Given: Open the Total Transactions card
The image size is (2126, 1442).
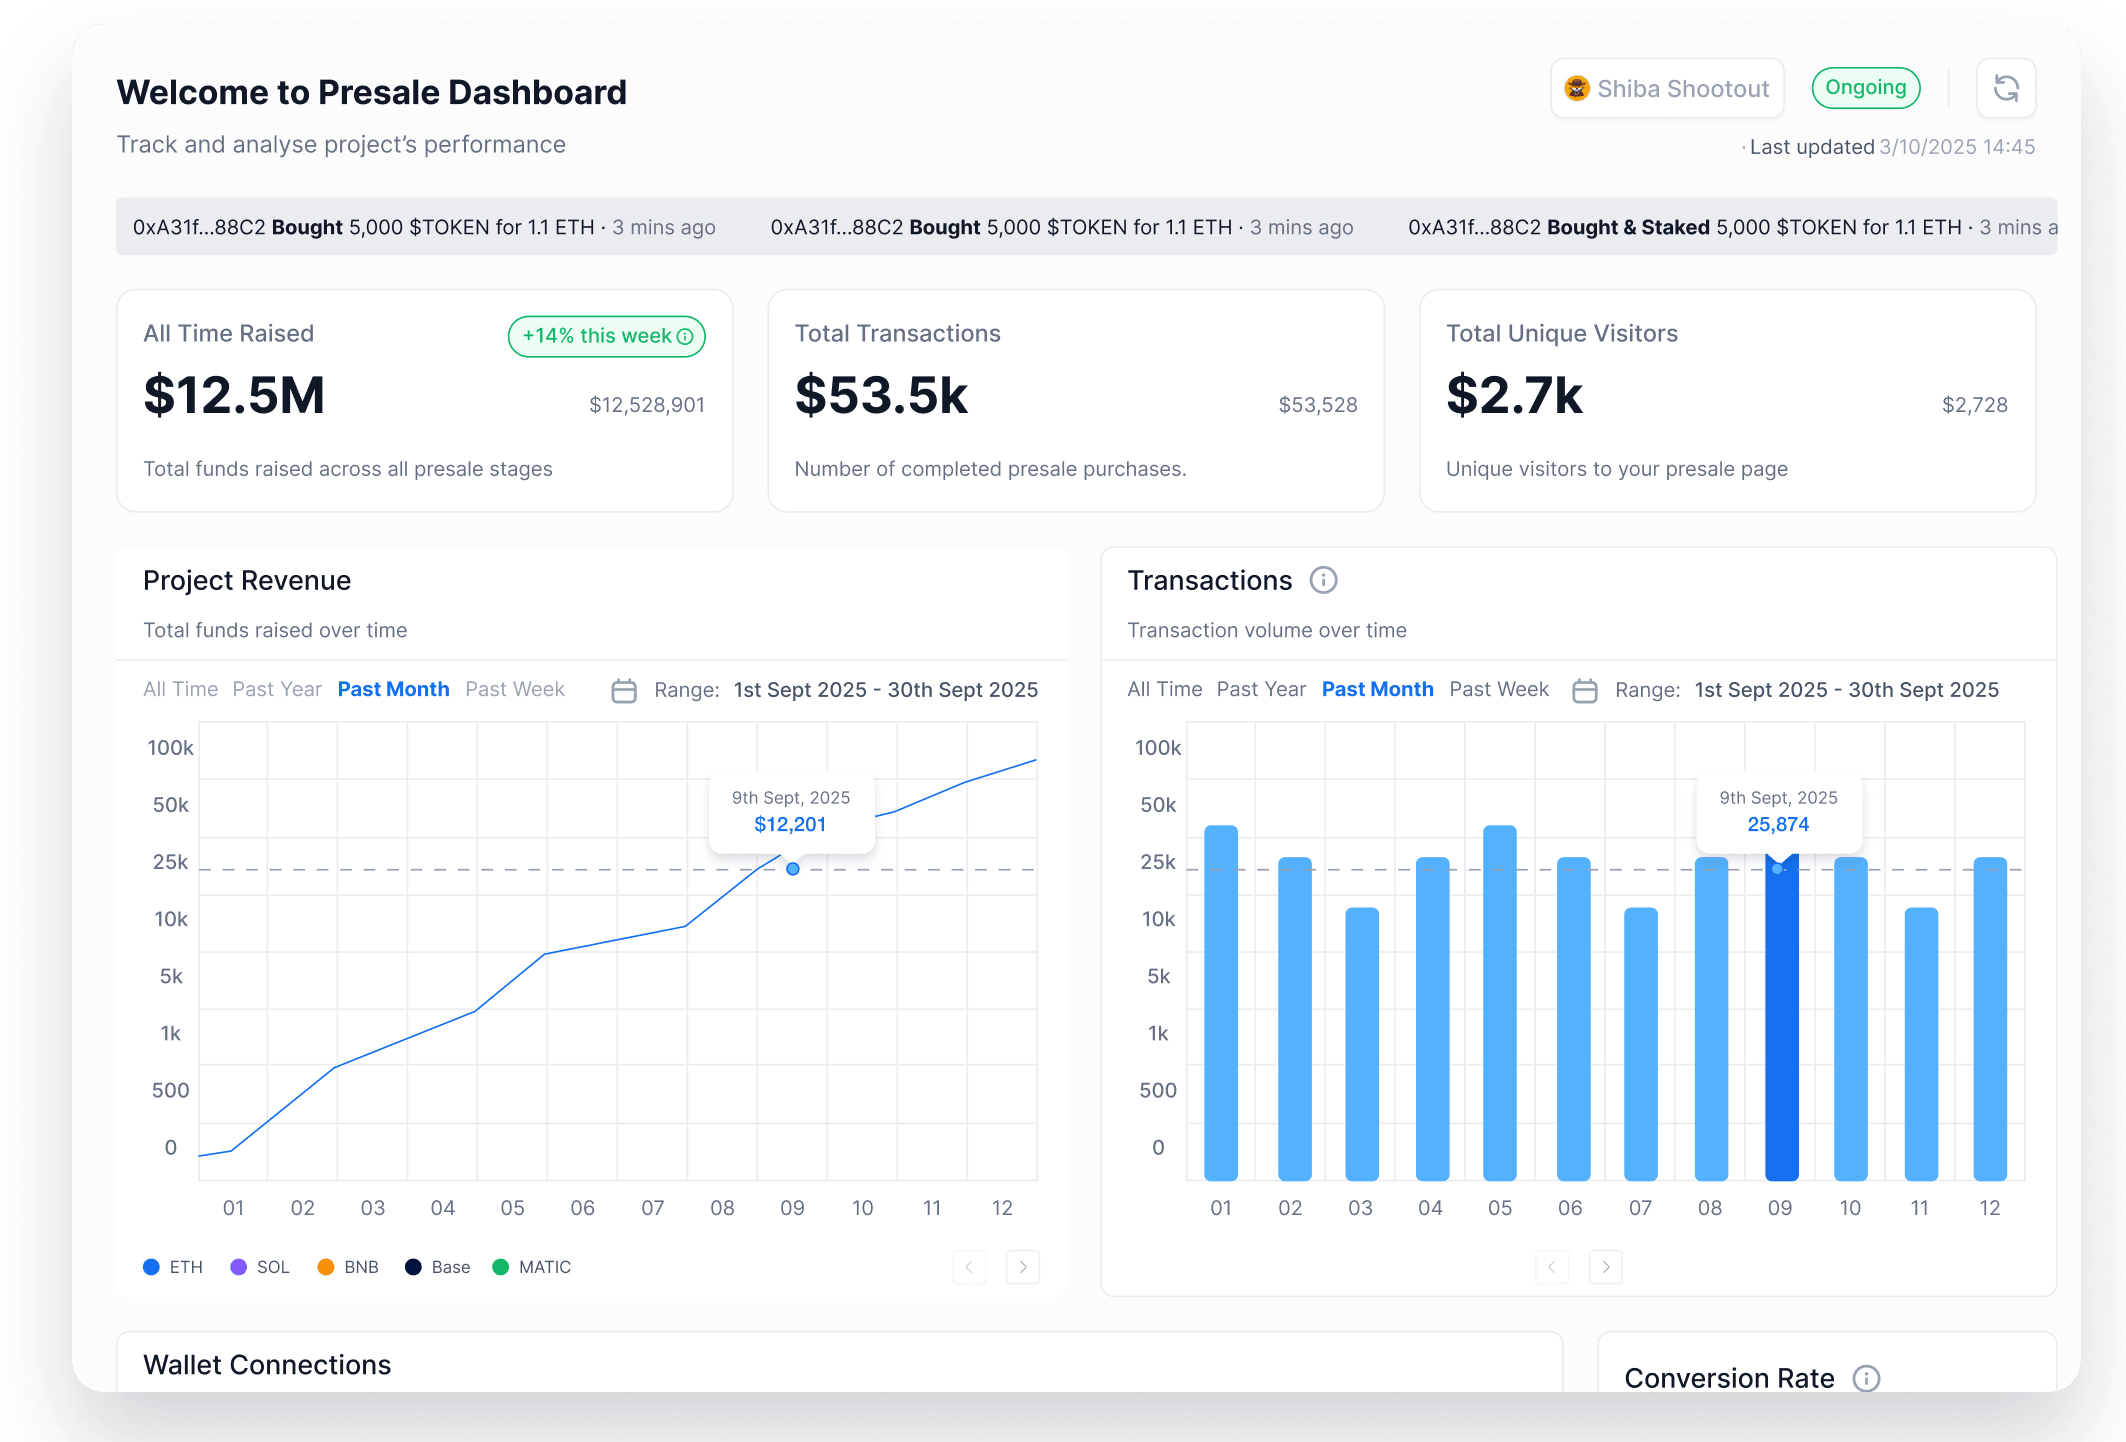Looking at the screenshot, I should [x=1076, y=401].
